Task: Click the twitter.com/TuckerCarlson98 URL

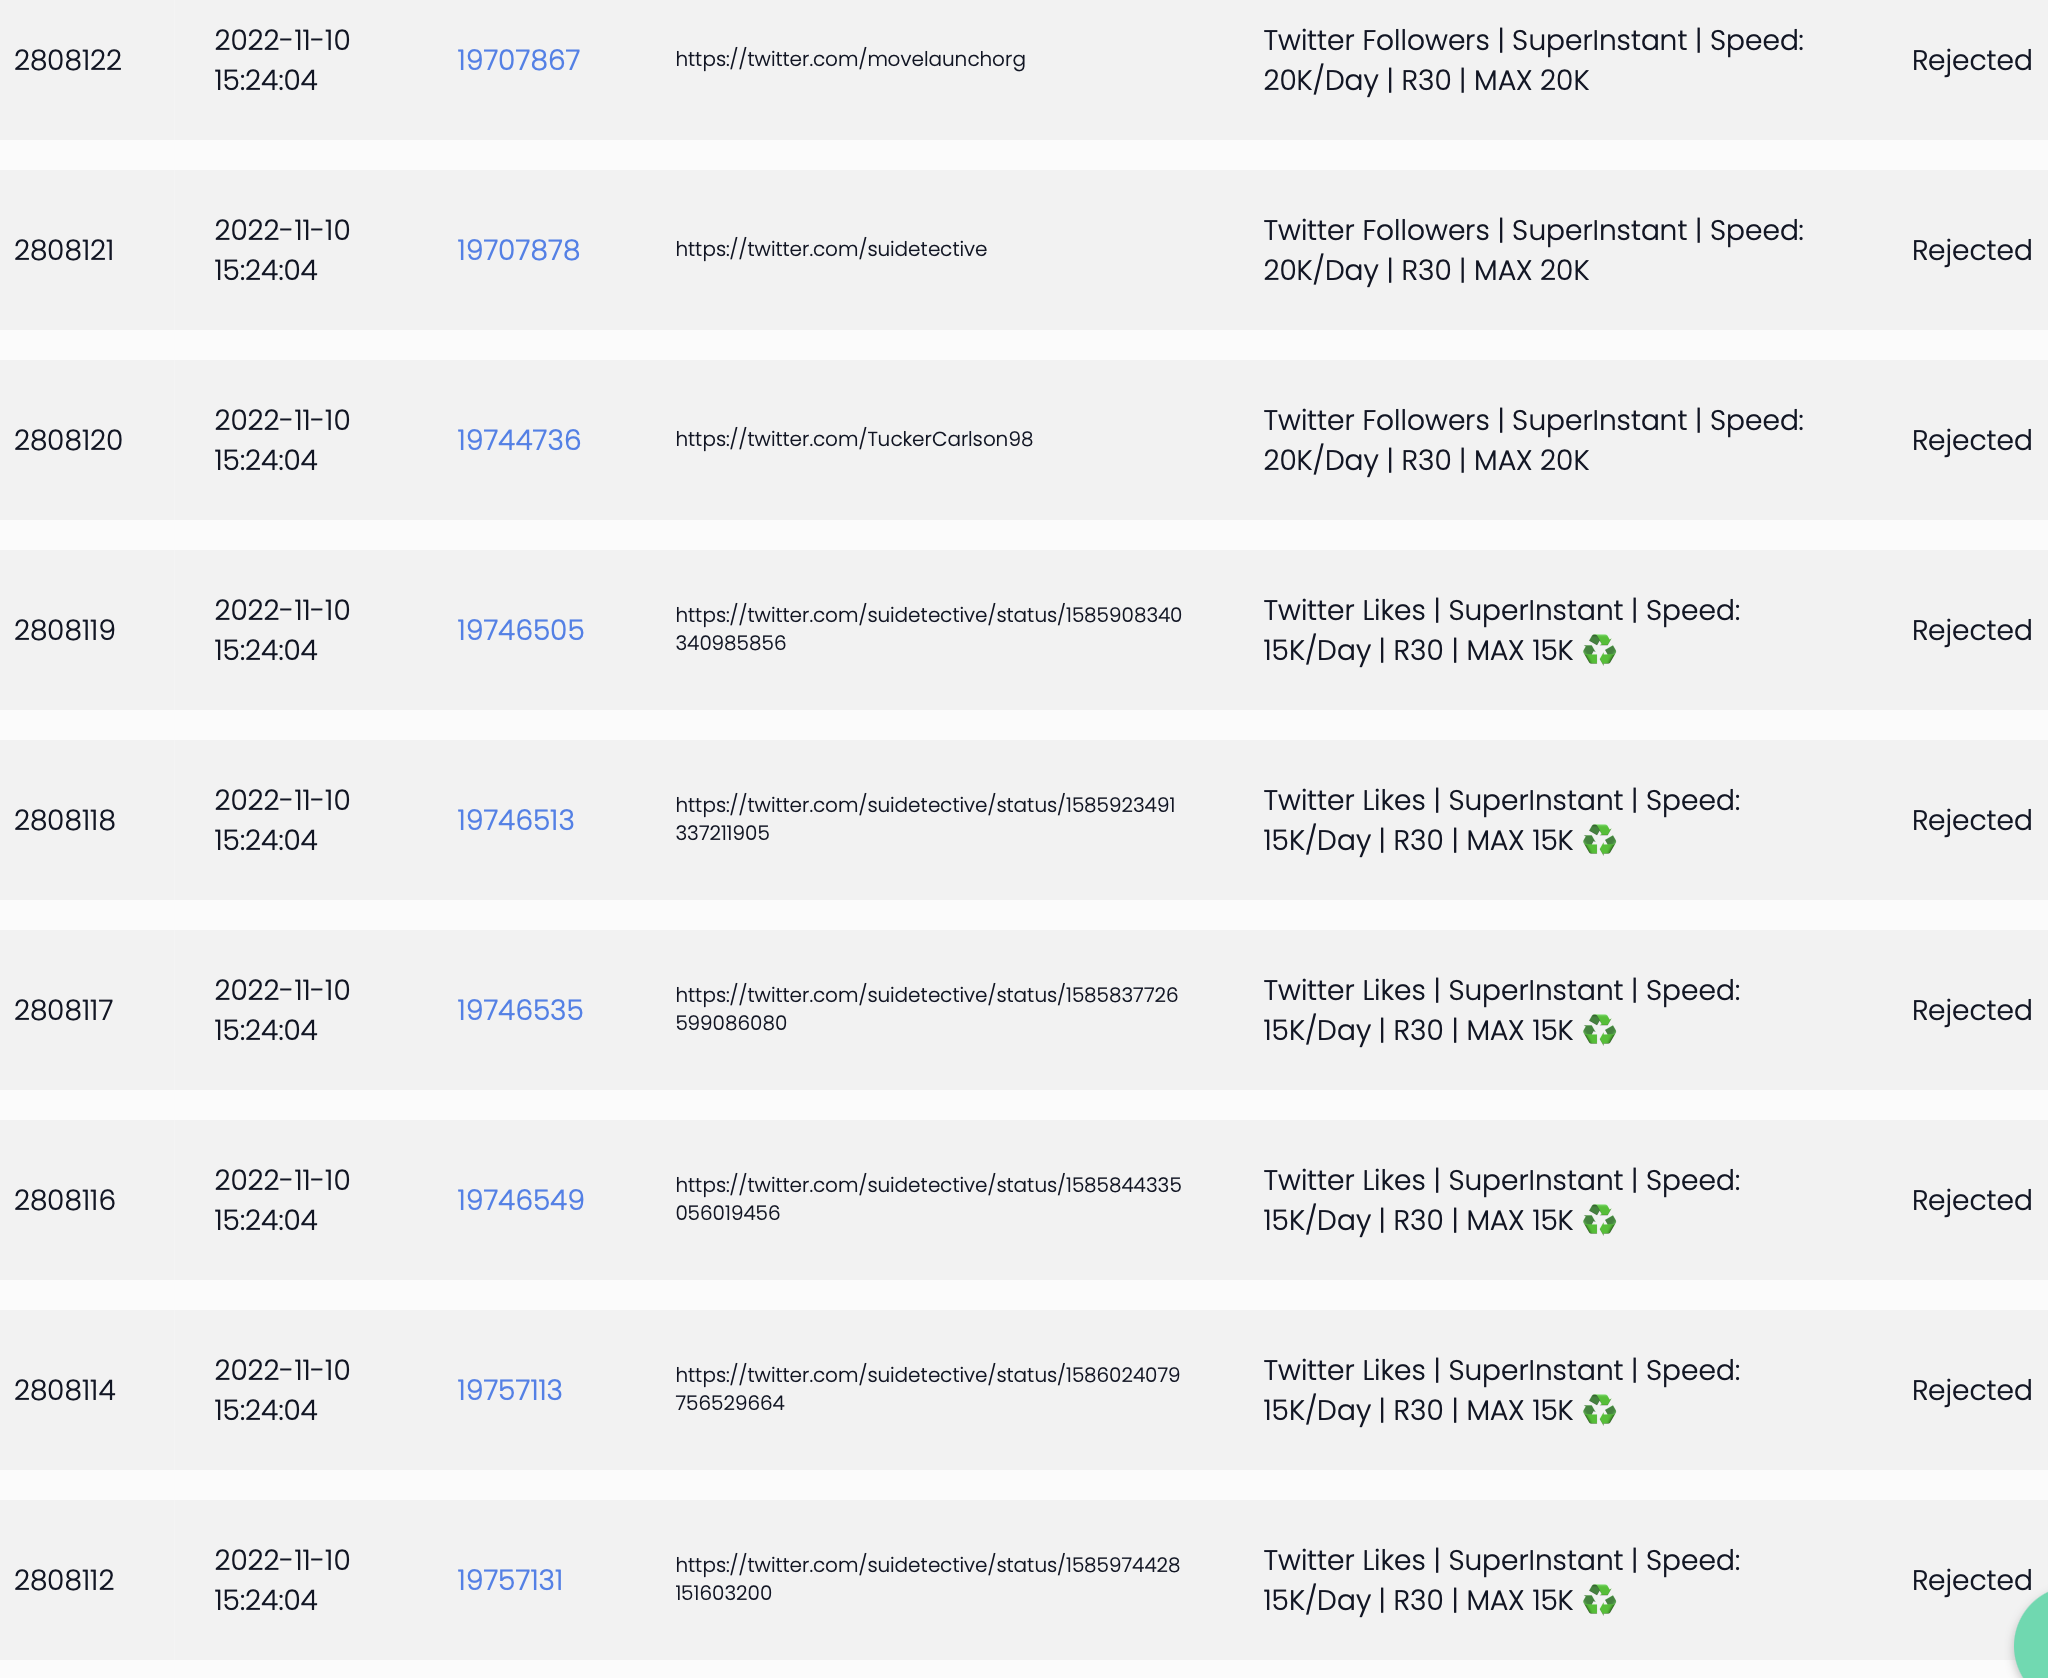Action: point(854,439)
